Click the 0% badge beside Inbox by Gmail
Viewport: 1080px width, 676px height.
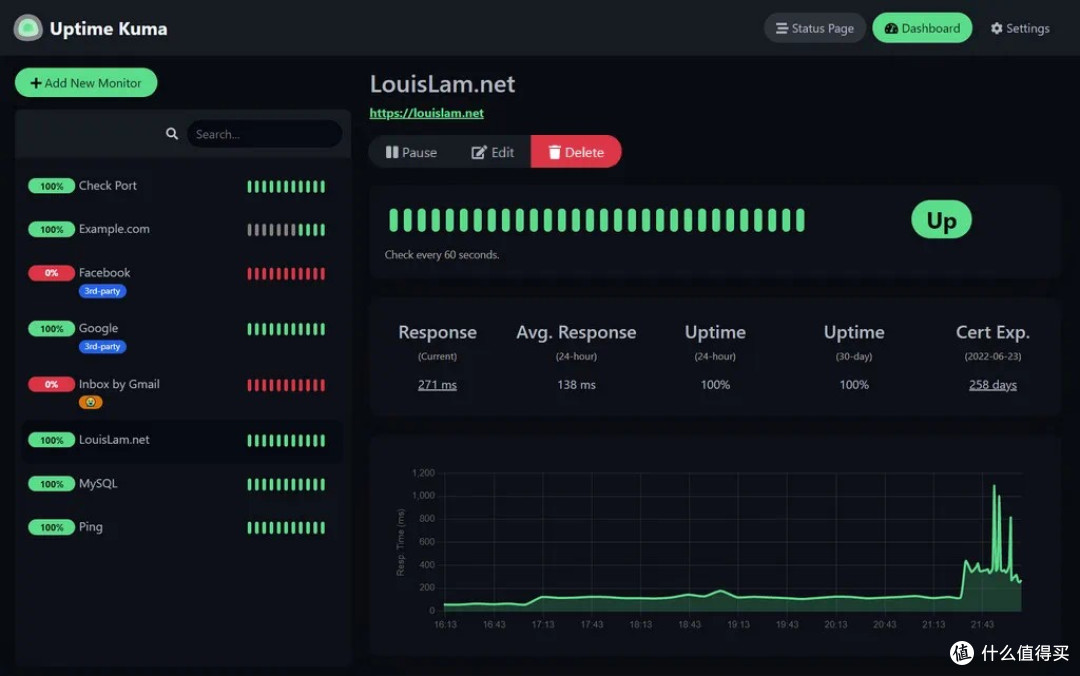51,385
